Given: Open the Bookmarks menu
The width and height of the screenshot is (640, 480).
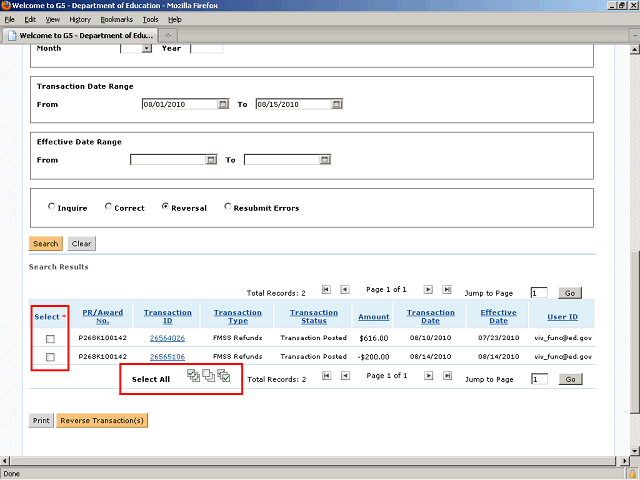Looking at the screenshot, I should pos(116,19).
